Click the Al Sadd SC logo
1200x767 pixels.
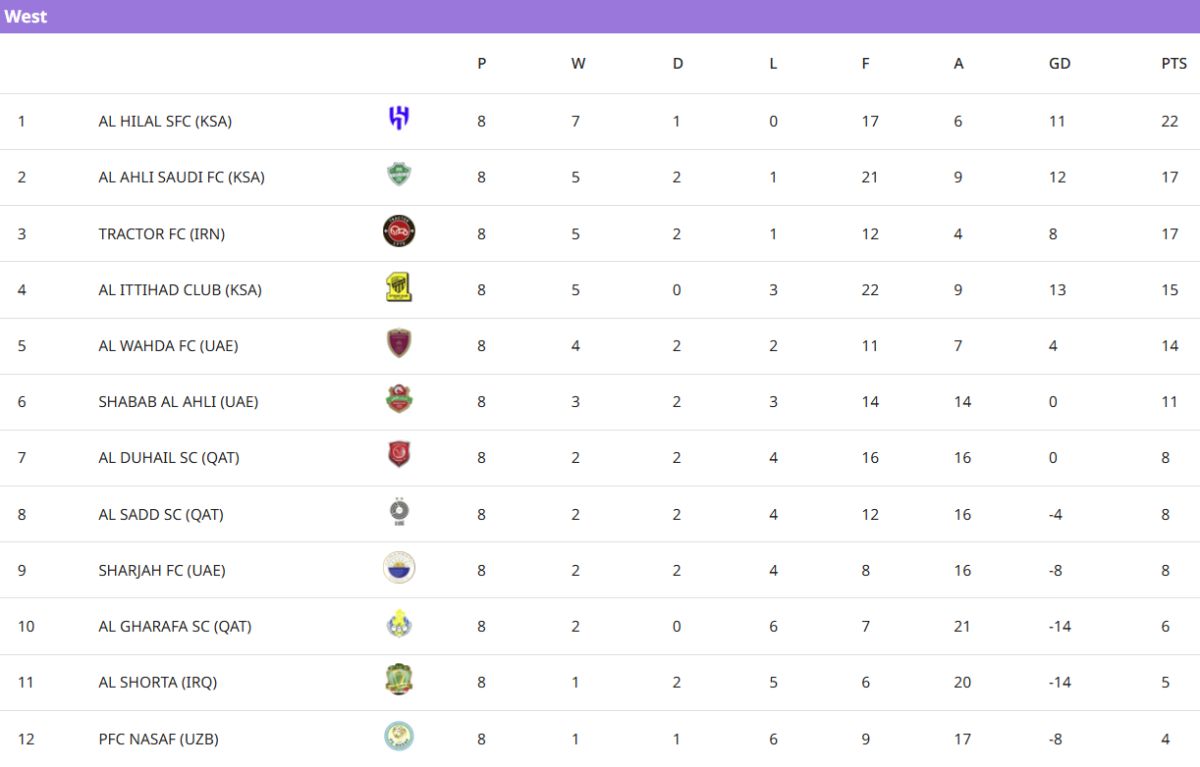(x=399, y=512)
